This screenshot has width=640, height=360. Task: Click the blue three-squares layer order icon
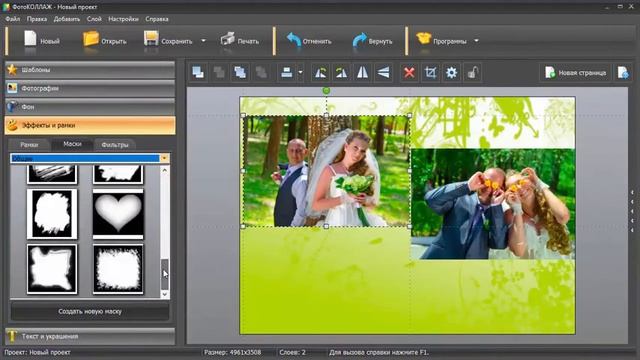click(240, 73)
